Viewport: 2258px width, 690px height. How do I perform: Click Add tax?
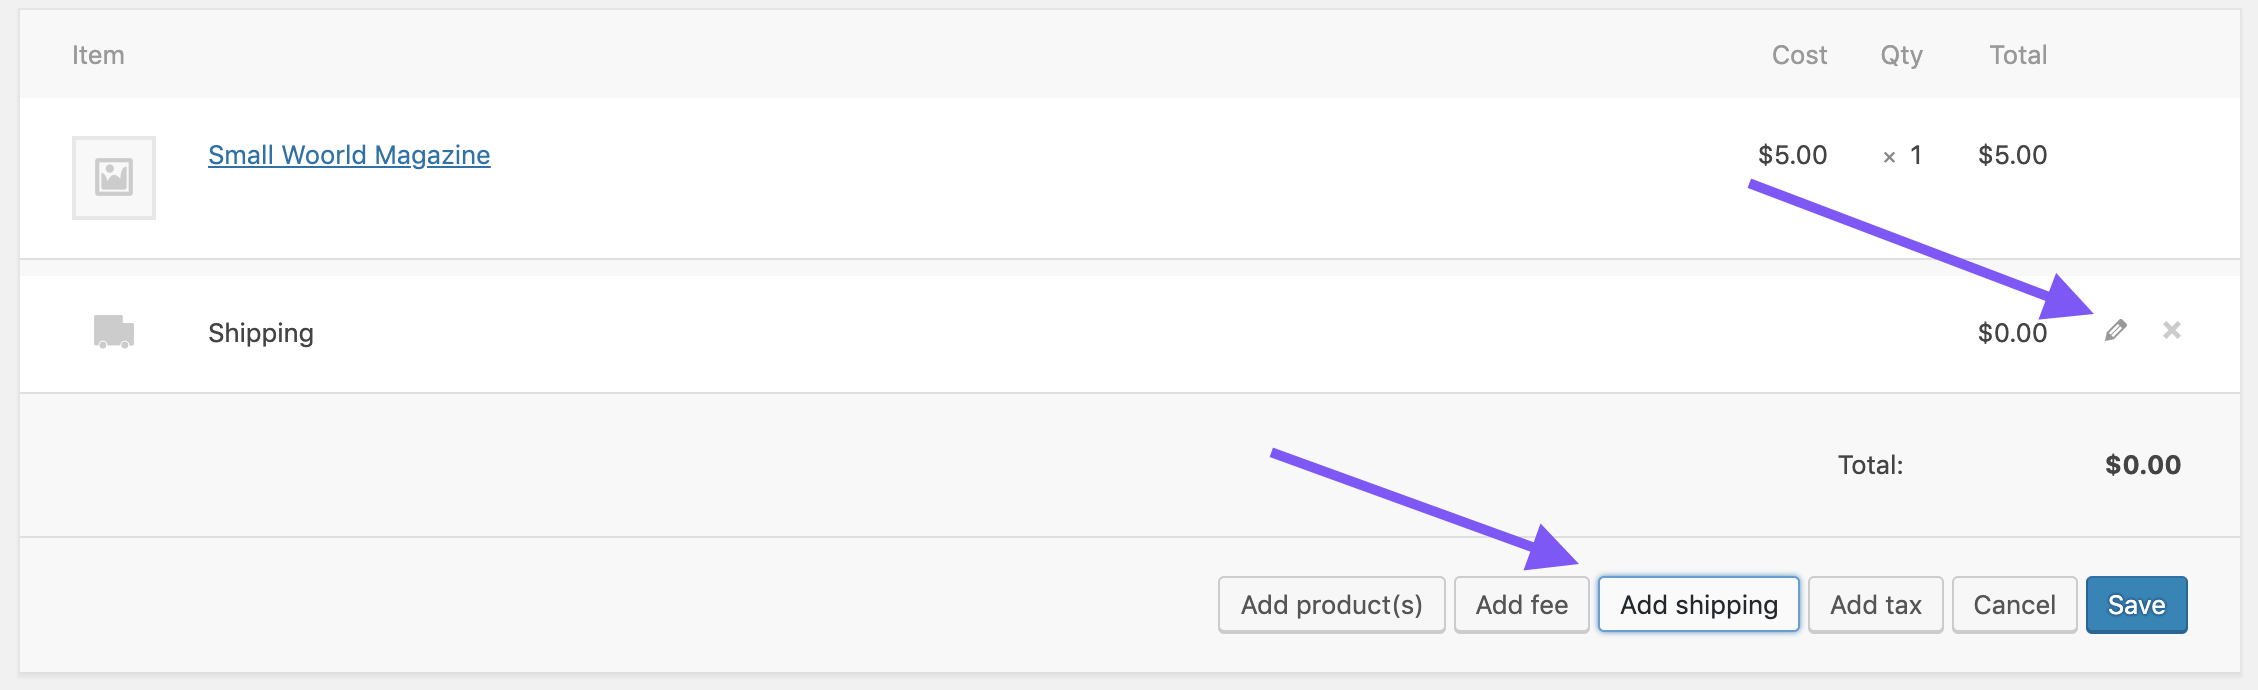tap(1874, 604)
